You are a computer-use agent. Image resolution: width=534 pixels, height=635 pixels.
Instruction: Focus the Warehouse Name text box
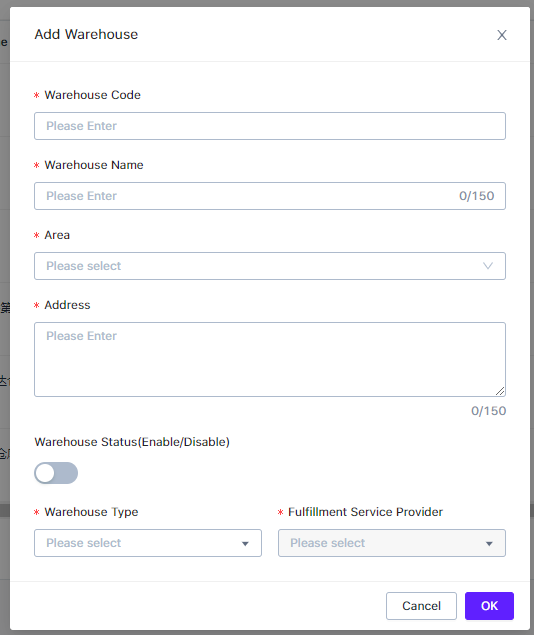(x=270, y=196)
